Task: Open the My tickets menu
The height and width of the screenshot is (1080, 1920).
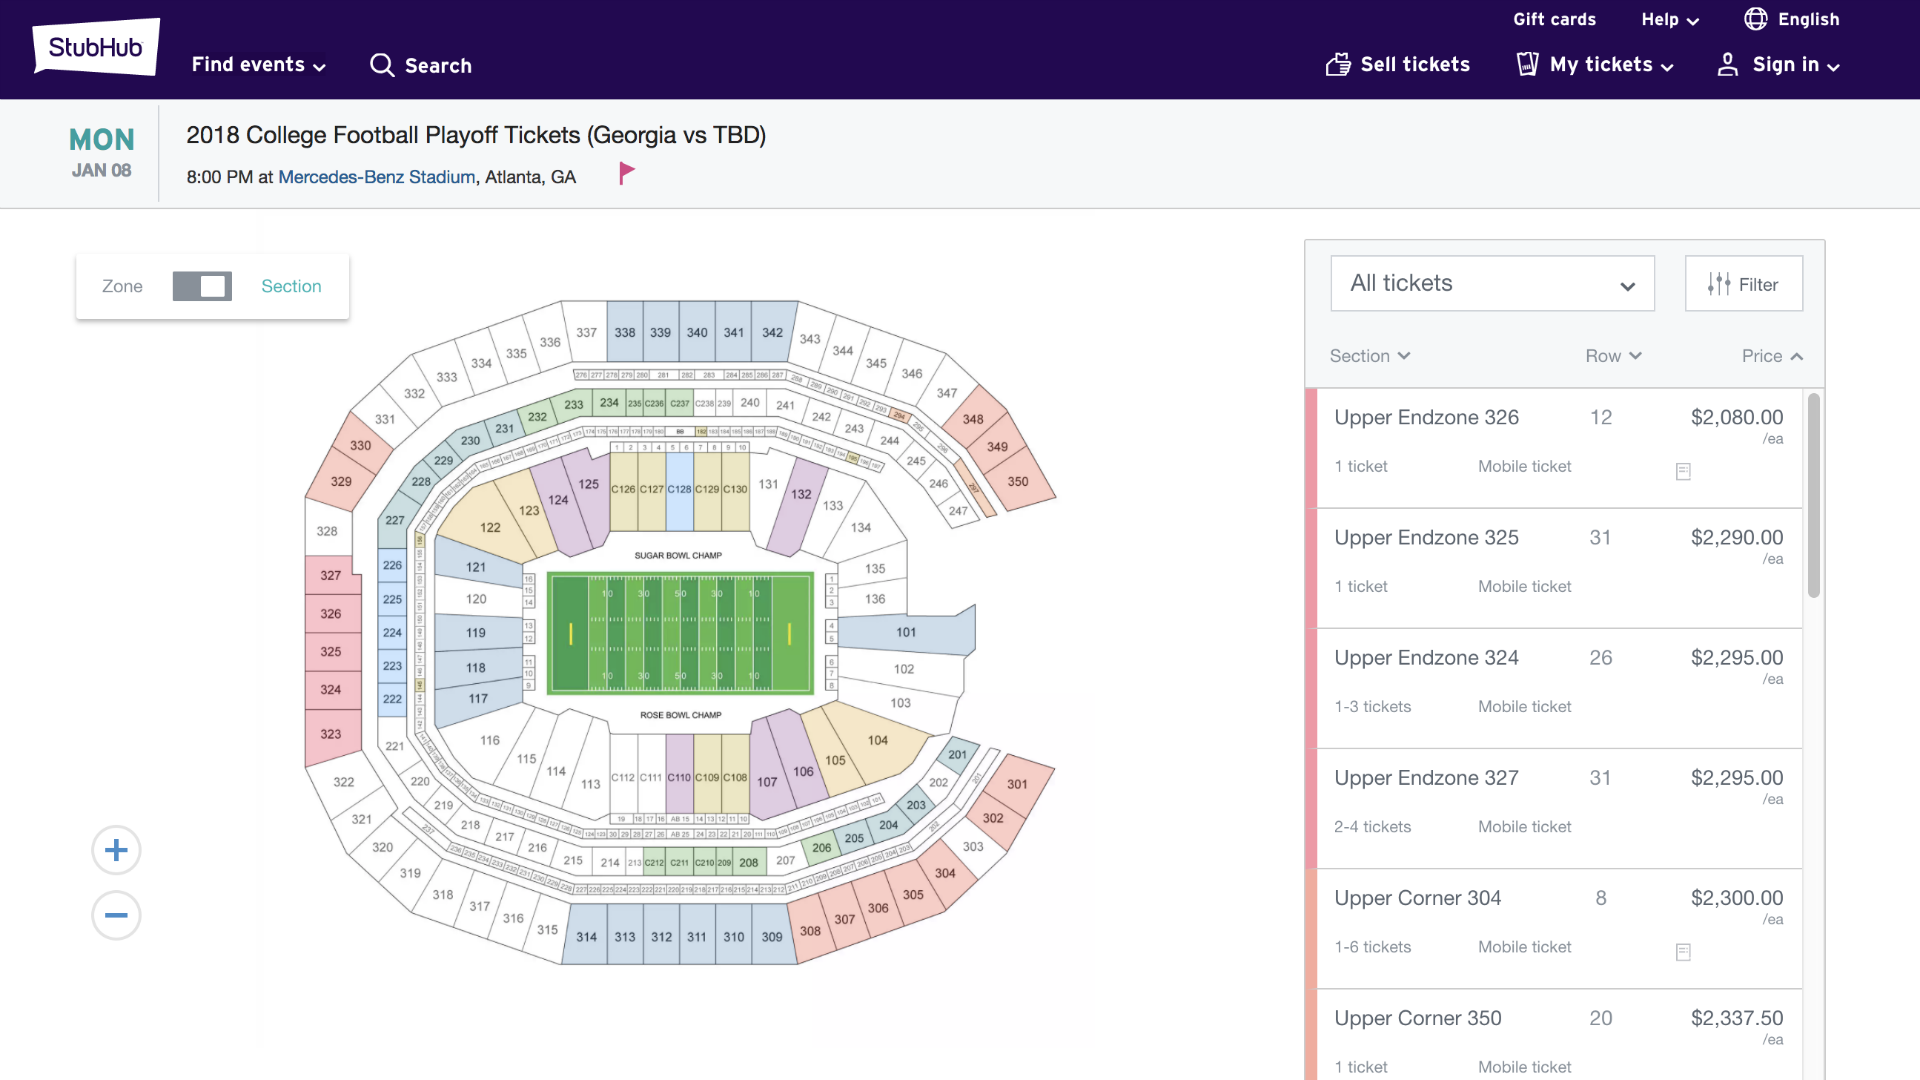Action: (1595, 65)
